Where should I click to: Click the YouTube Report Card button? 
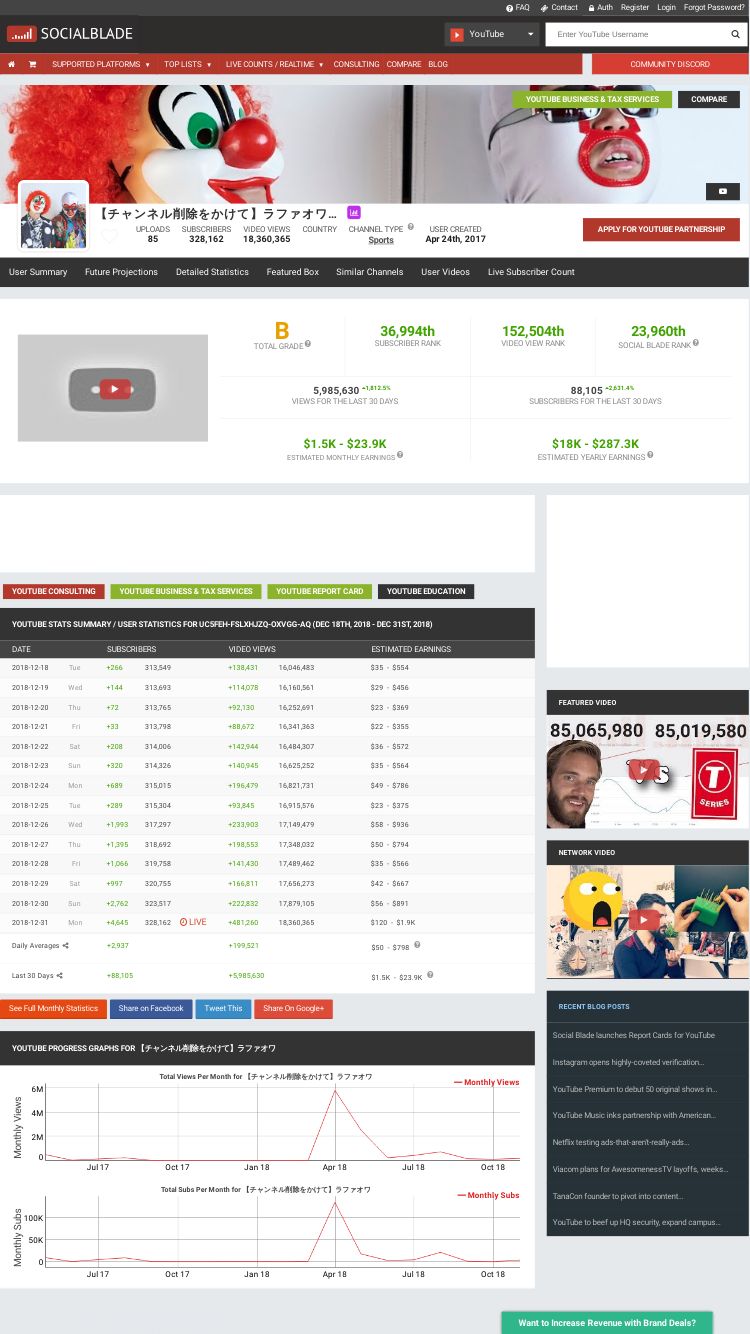(319, 591)
